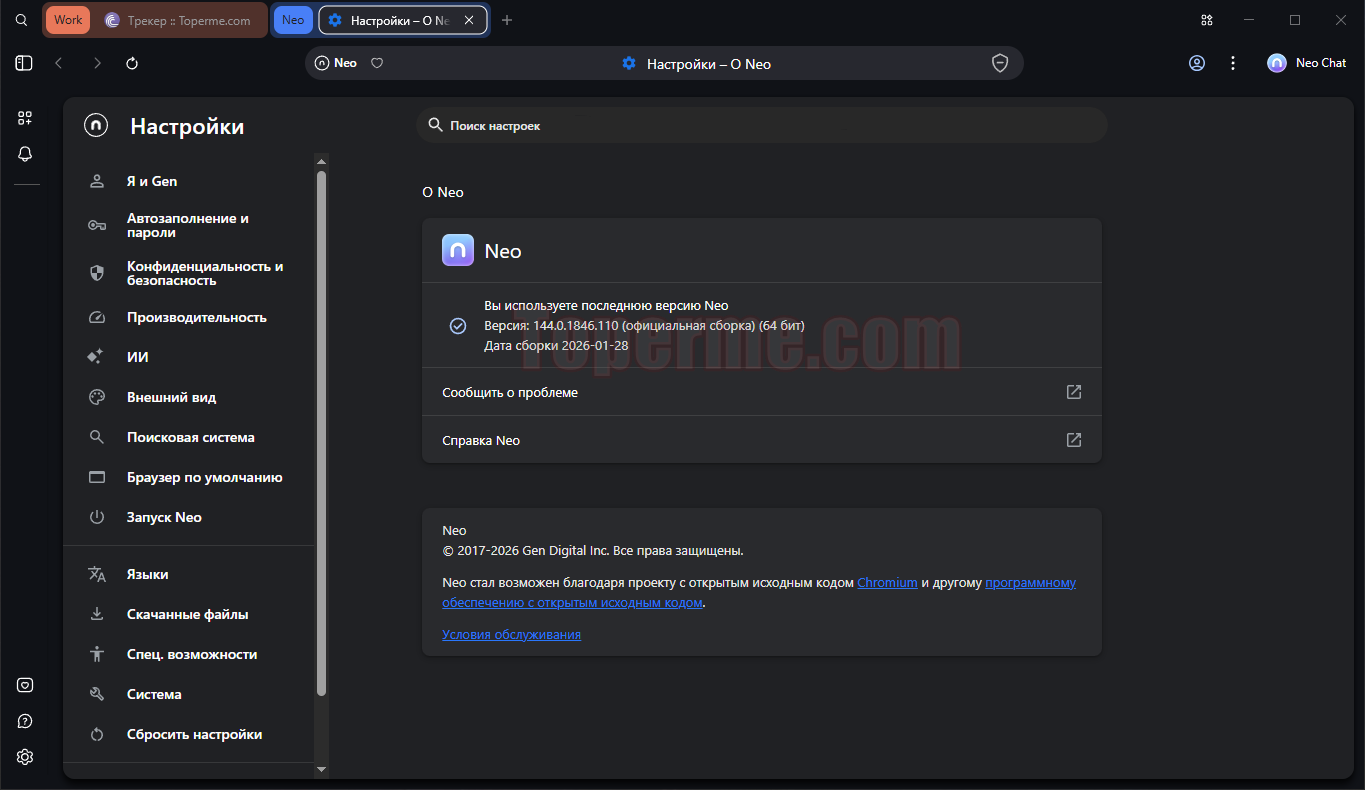1365x790 pixels.
Task: Open the workspaces grid icon in the tab strip
Action: coord(1207,20)
